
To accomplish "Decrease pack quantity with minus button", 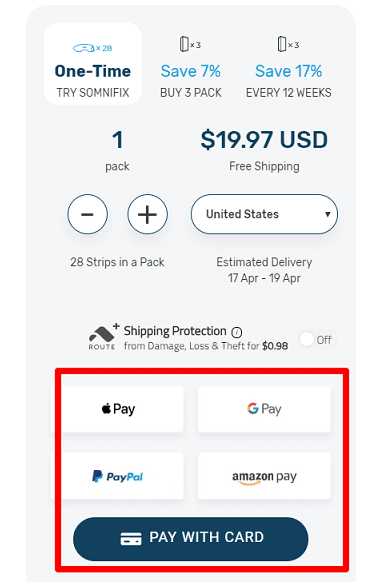I will [88, 214].
